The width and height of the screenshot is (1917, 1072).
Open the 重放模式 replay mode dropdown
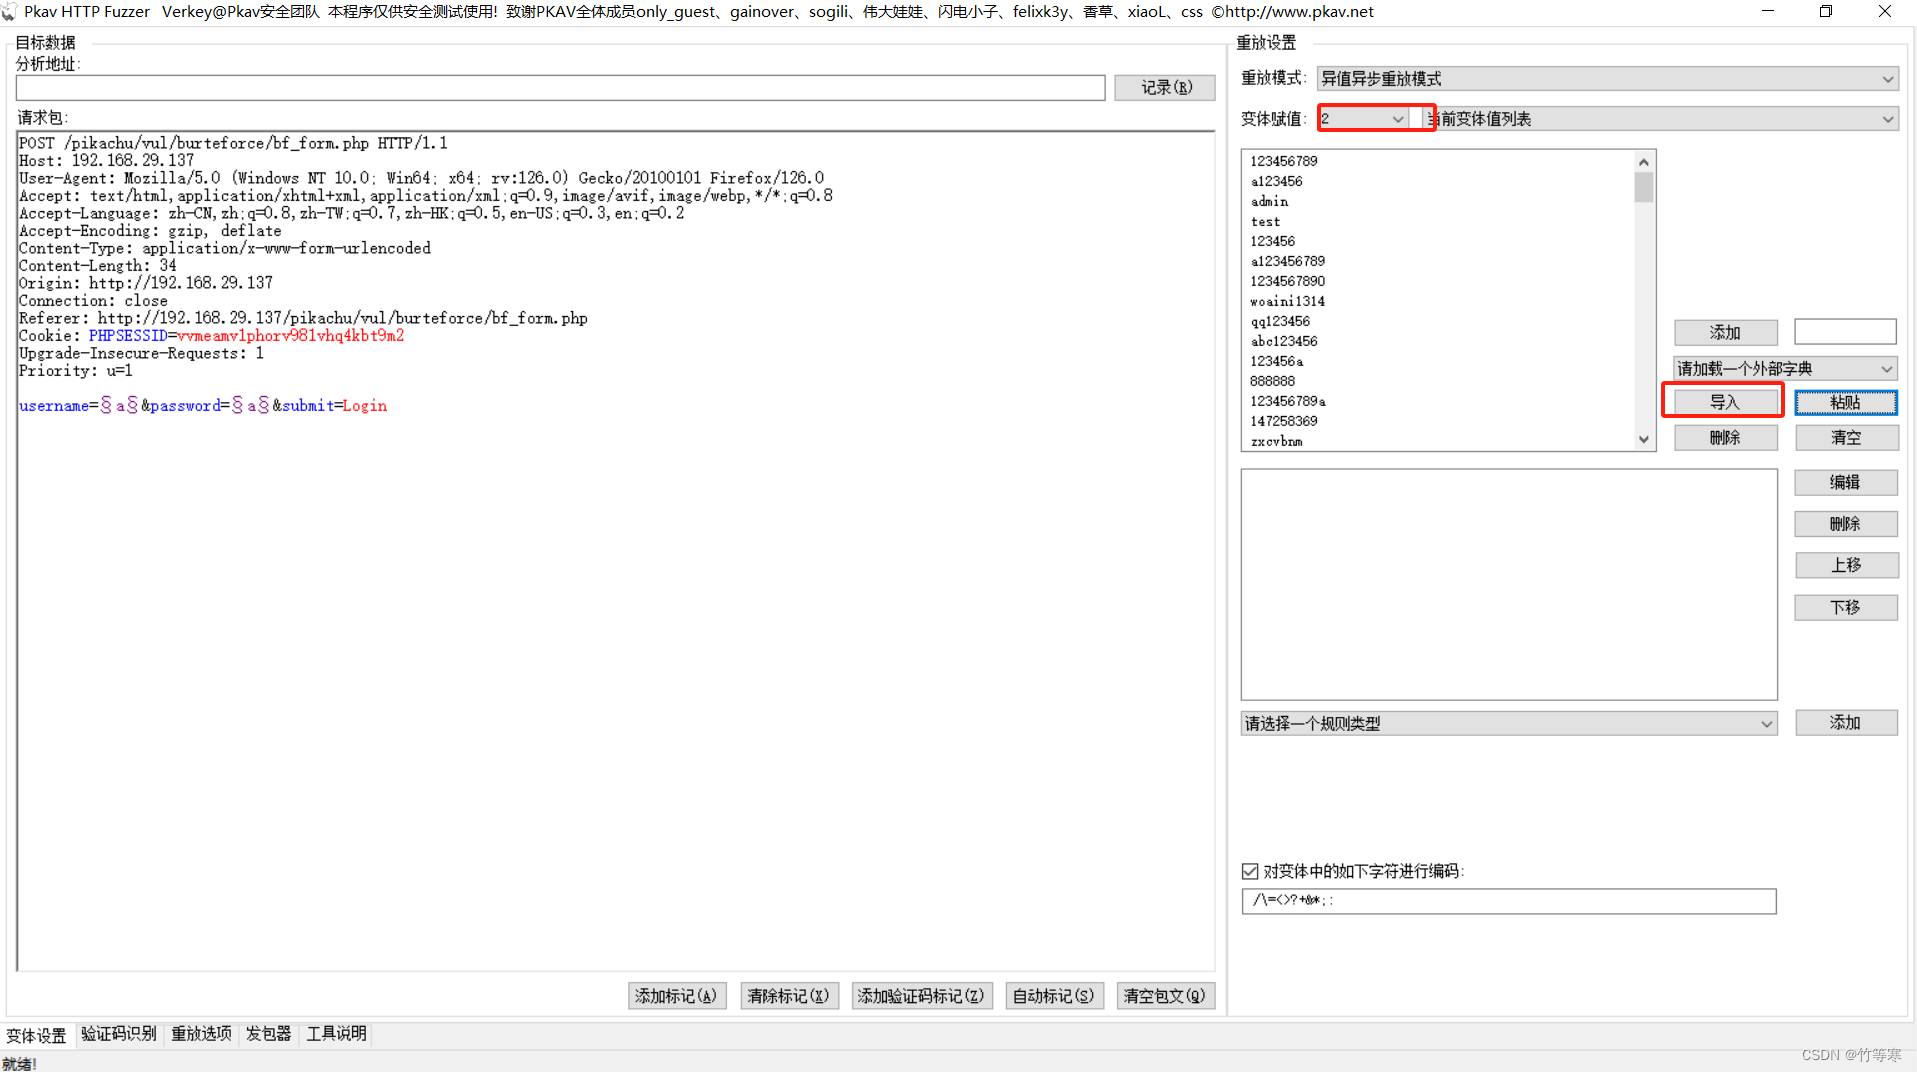click(x=1607, y=78)
